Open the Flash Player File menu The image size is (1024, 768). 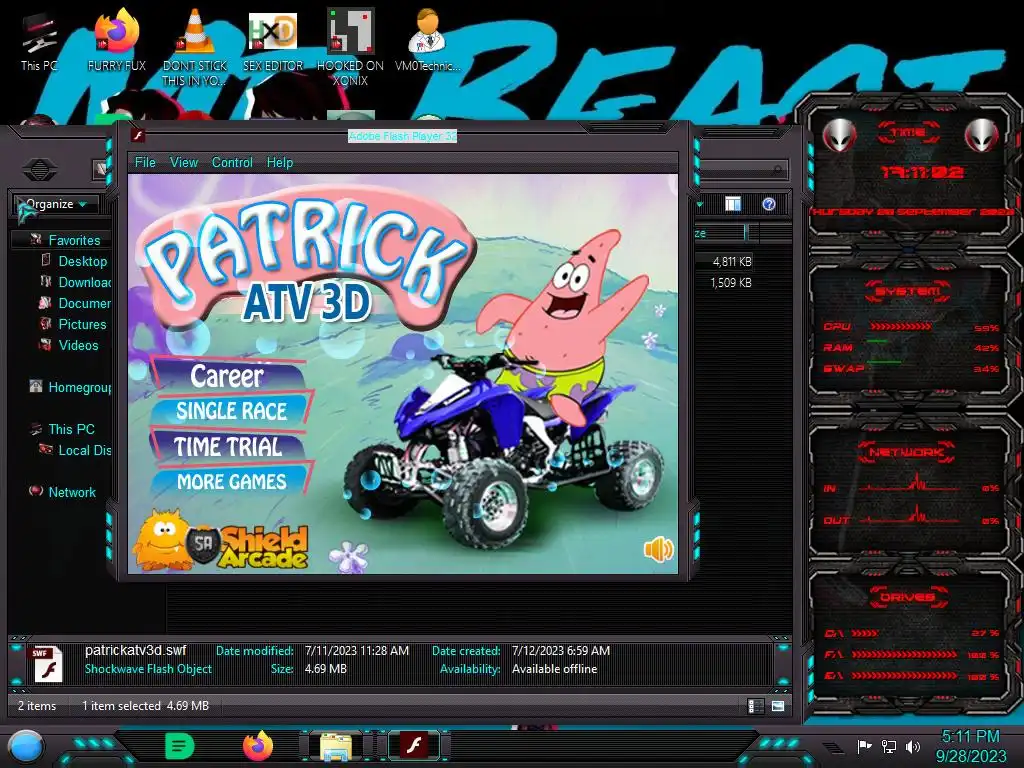145,163
